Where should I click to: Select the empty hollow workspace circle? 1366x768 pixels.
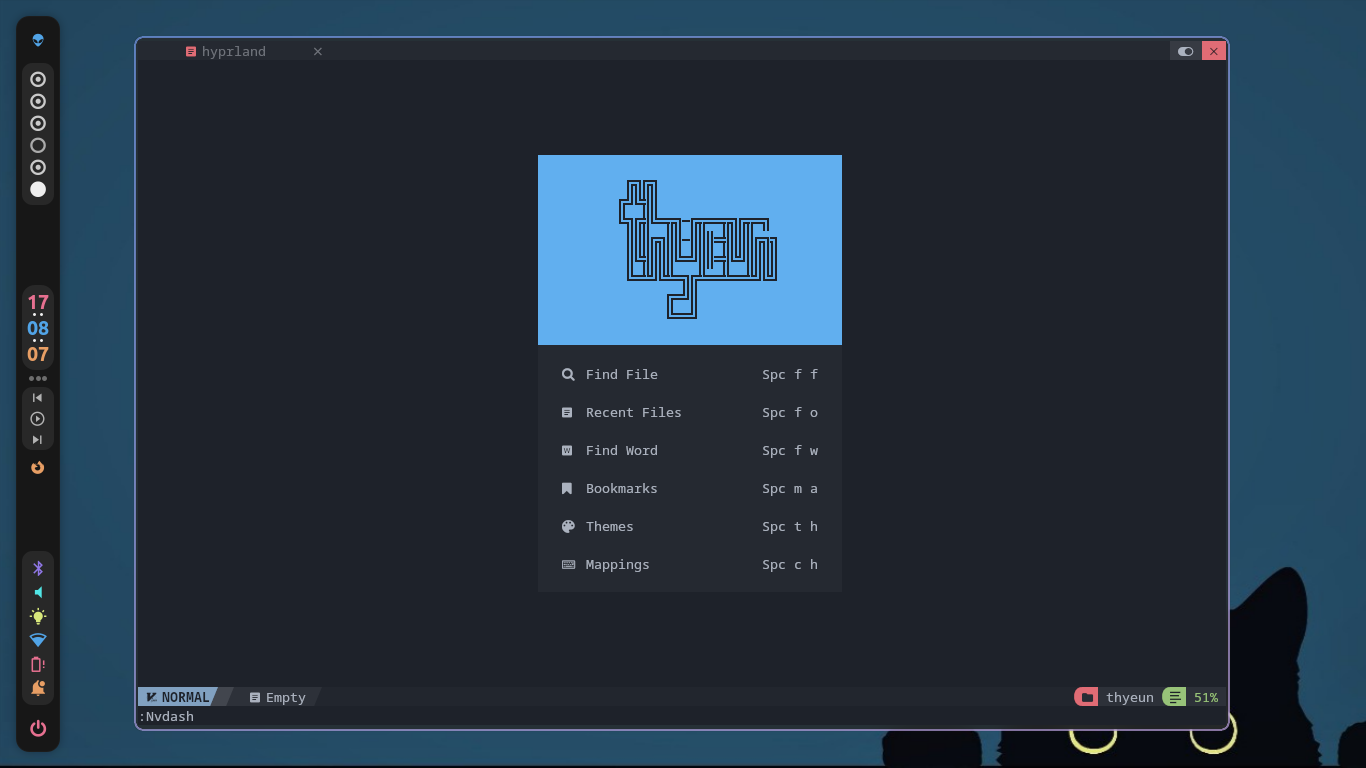38,145
